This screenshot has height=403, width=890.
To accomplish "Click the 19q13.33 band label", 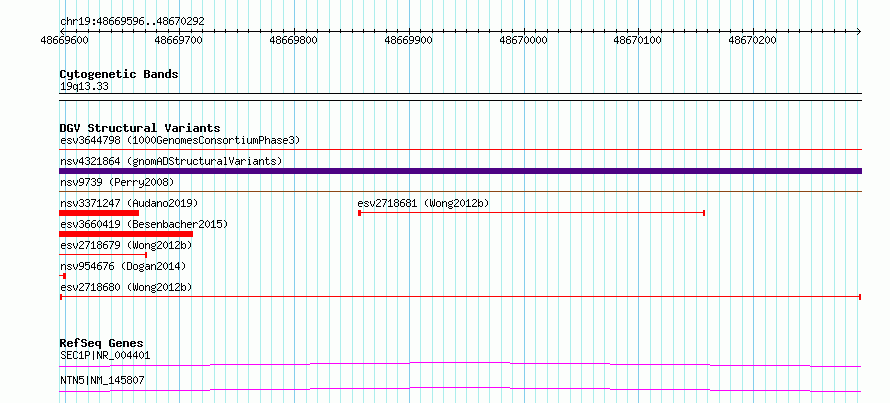I will point(84,87).
